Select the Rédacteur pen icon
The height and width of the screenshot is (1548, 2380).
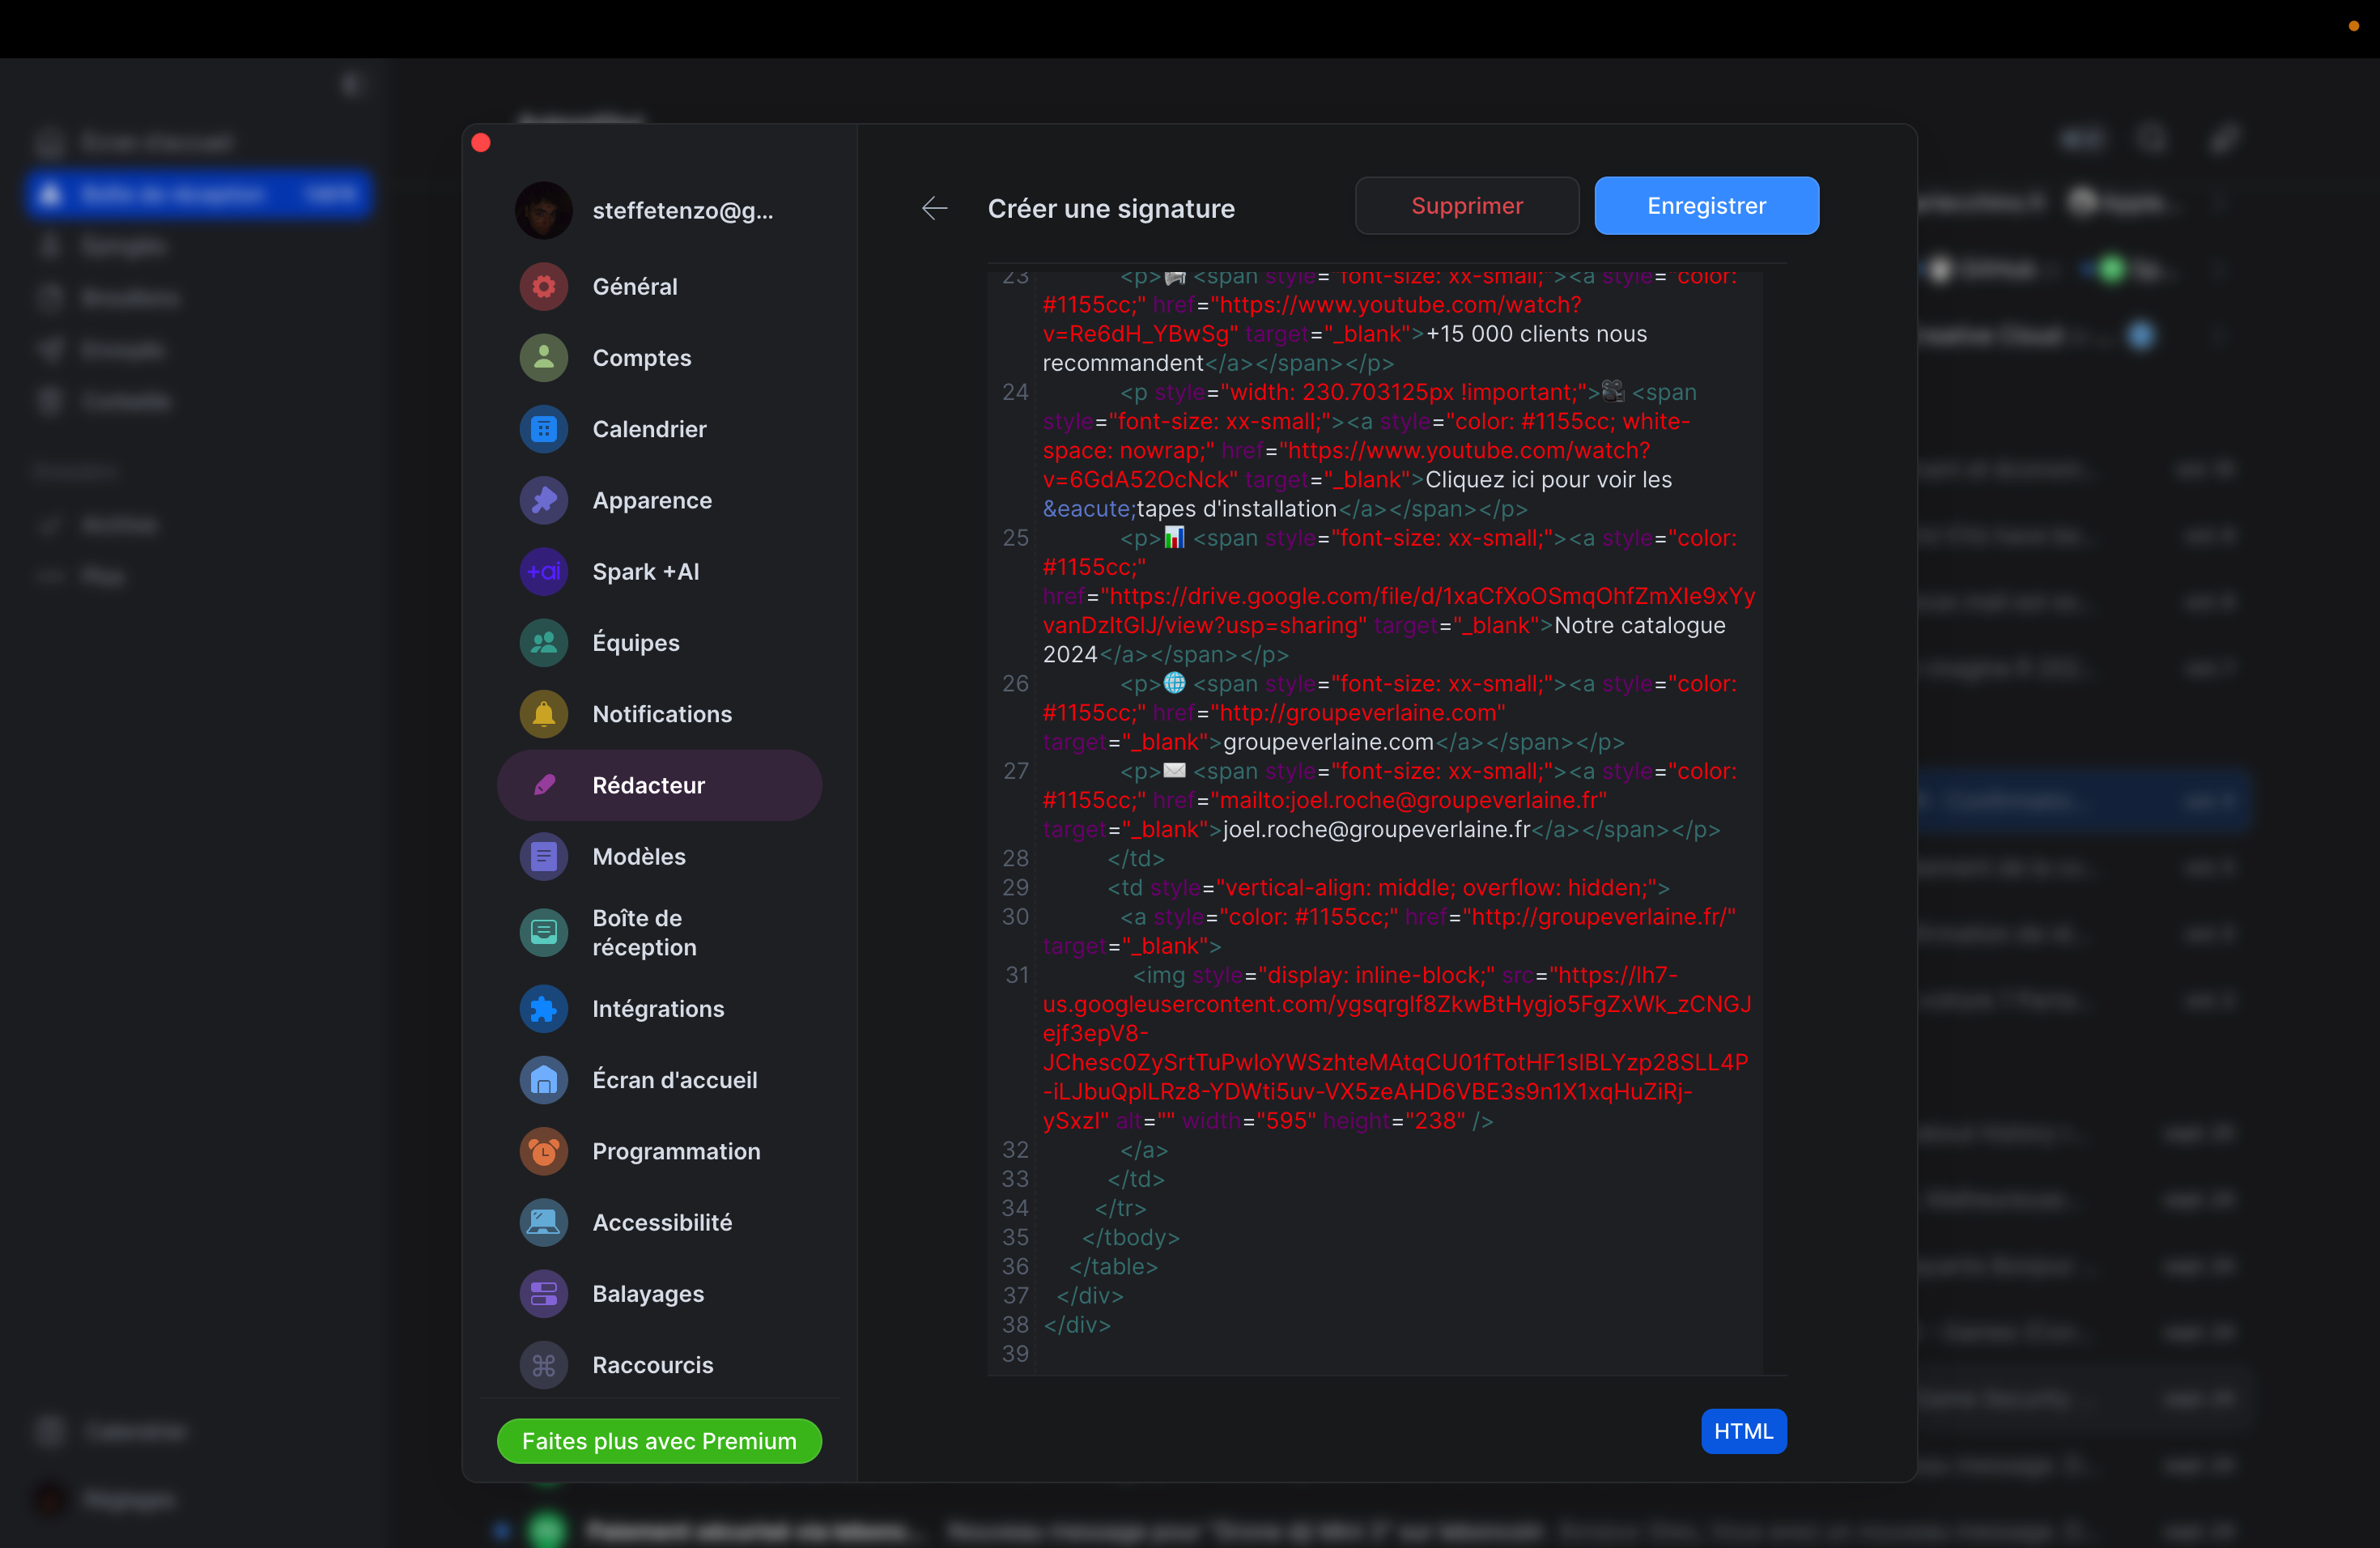coord(543,785)
